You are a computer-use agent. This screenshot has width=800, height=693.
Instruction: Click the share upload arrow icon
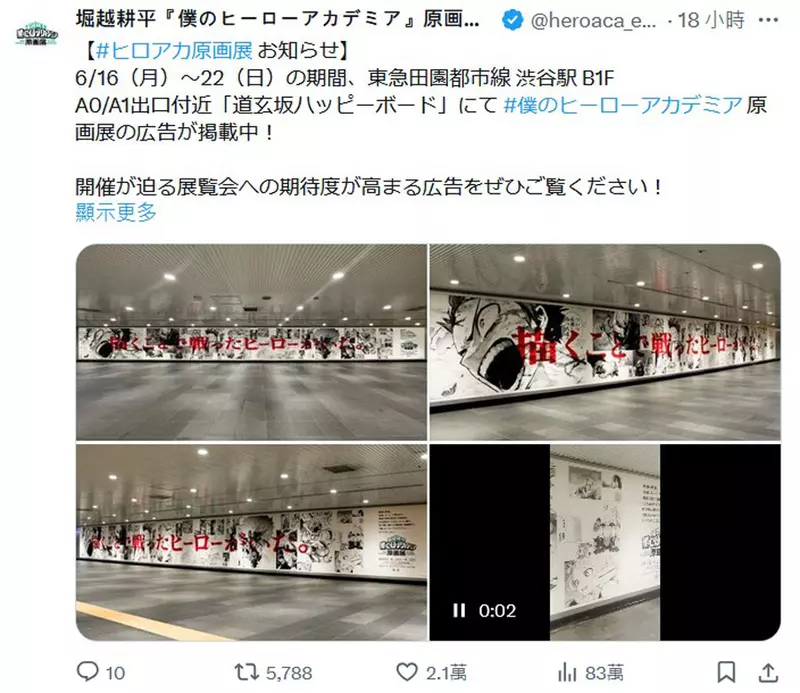click(x=768, y=672)
